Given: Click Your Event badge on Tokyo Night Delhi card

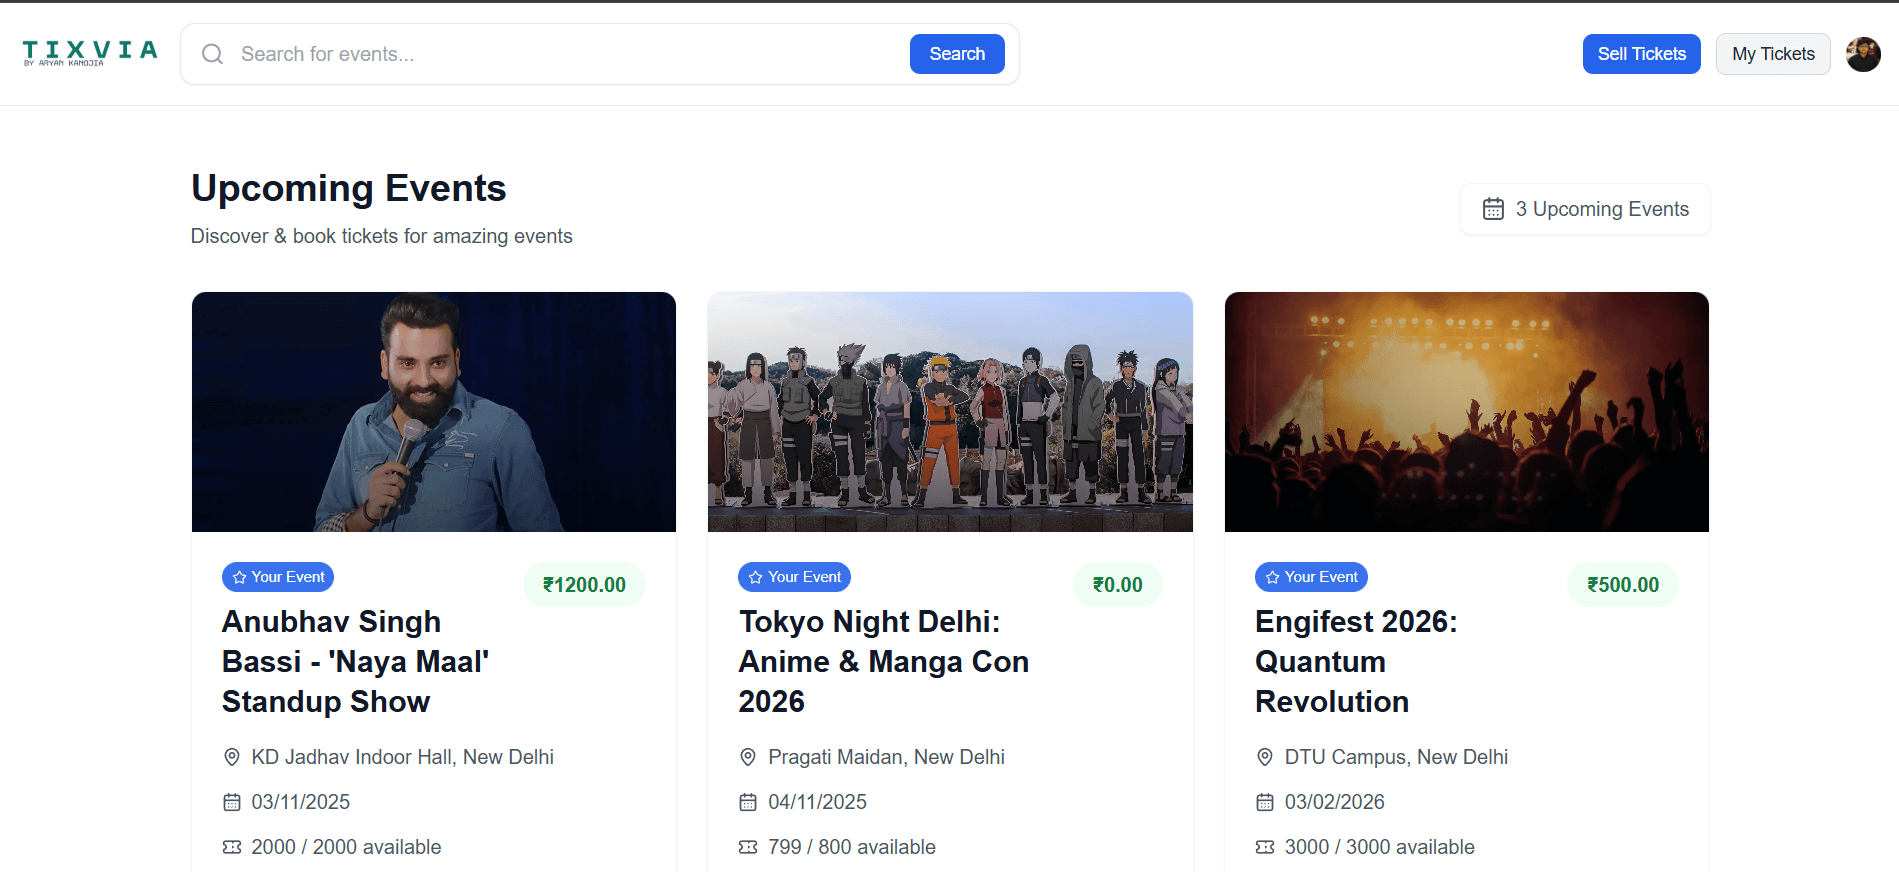Looking at the screenshot, I should tap(795, 577).
